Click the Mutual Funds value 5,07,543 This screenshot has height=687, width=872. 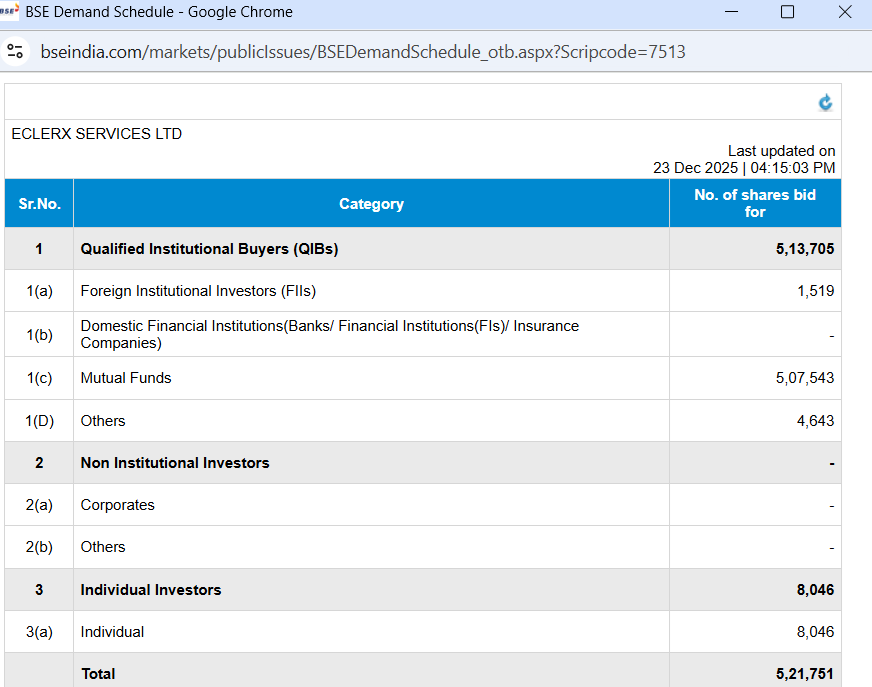(805, 378)
